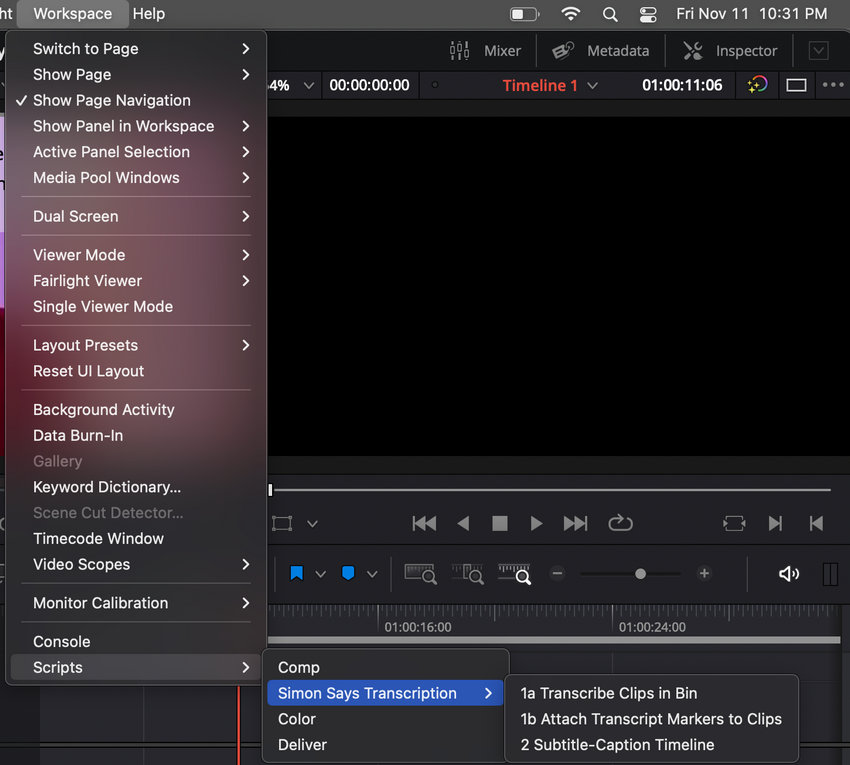Click the transform overlay tool icon
Screen dimensions: 850x765
point(282,523)
